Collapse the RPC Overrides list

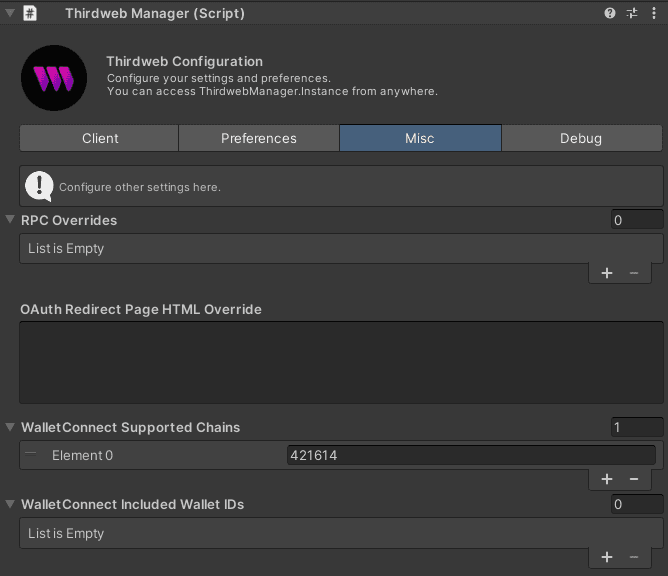10,220
